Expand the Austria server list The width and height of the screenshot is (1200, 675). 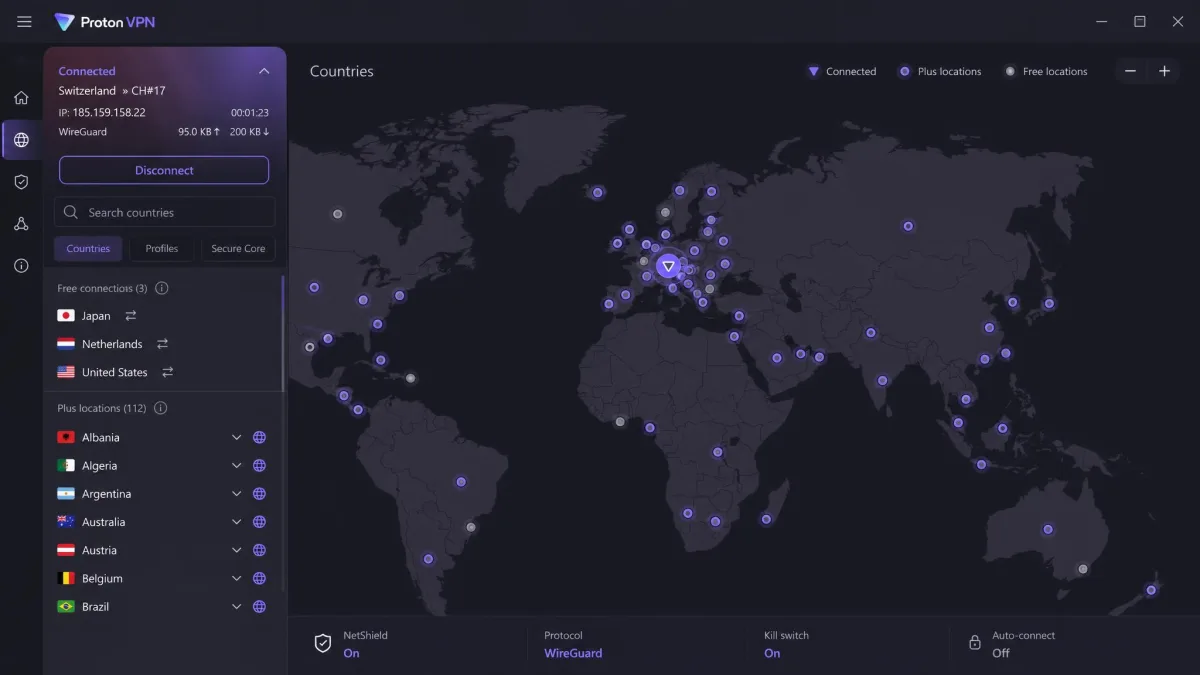[x=237, y=550]
